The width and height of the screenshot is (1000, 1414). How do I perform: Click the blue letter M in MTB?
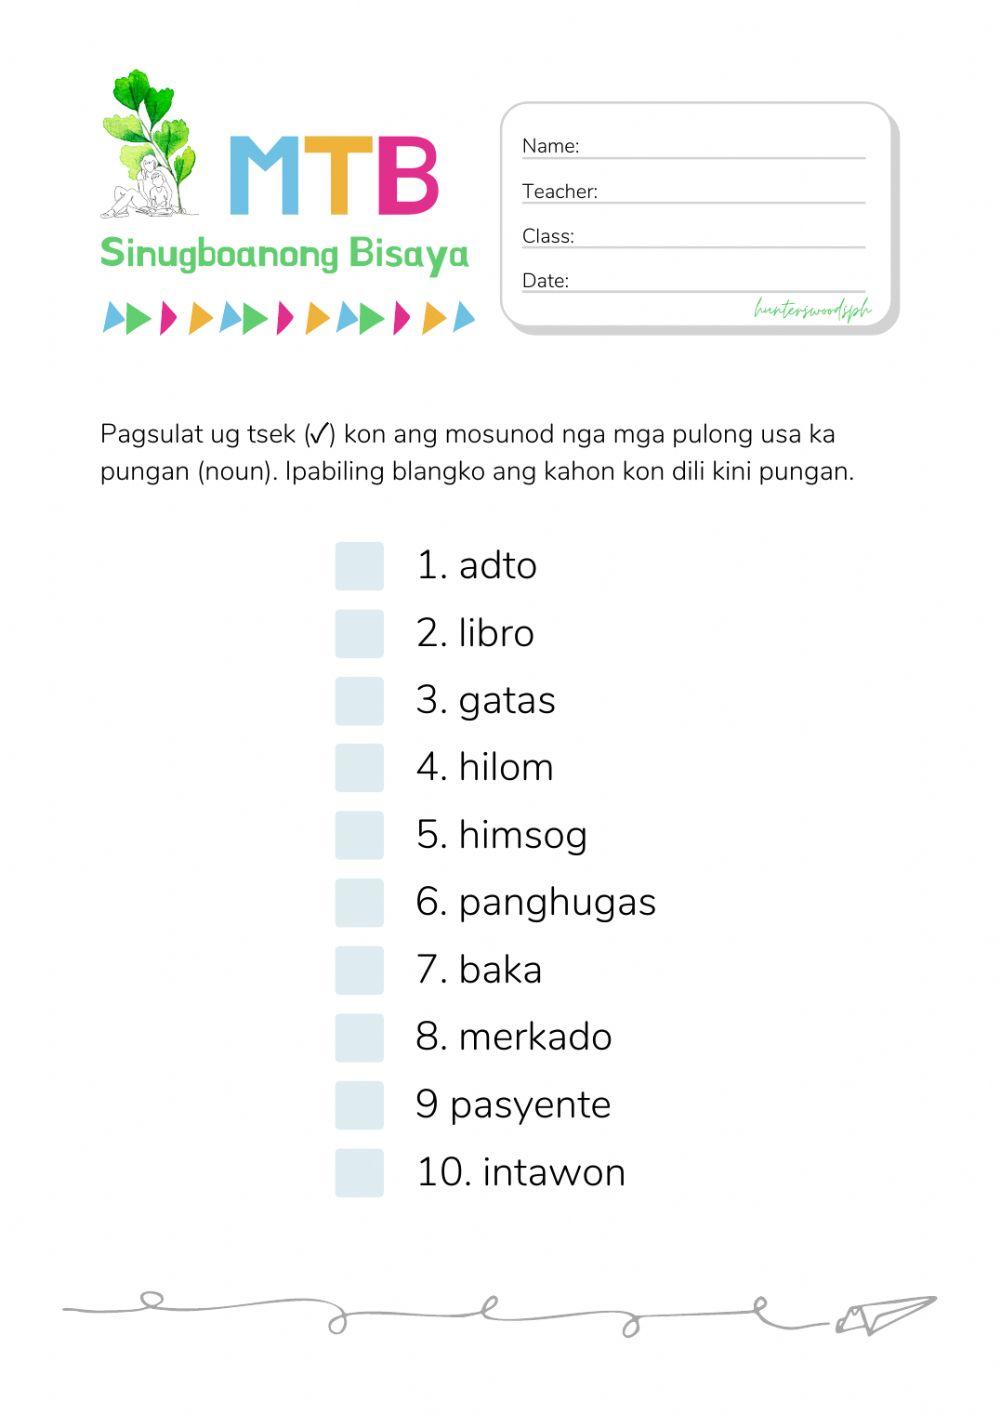pos(264,176)
